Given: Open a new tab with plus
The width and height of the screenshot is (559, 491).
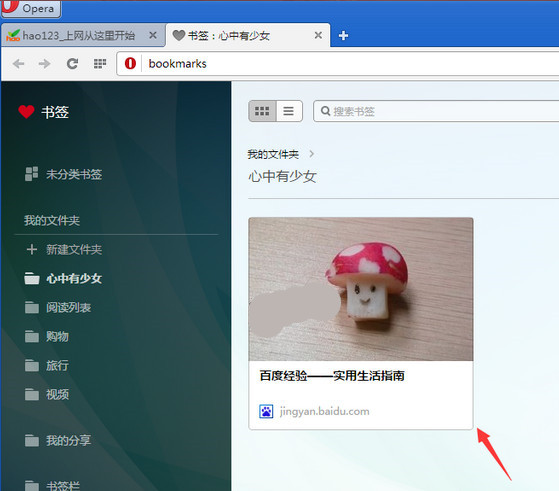Looking at the screenshot, I should pos(343,36).
